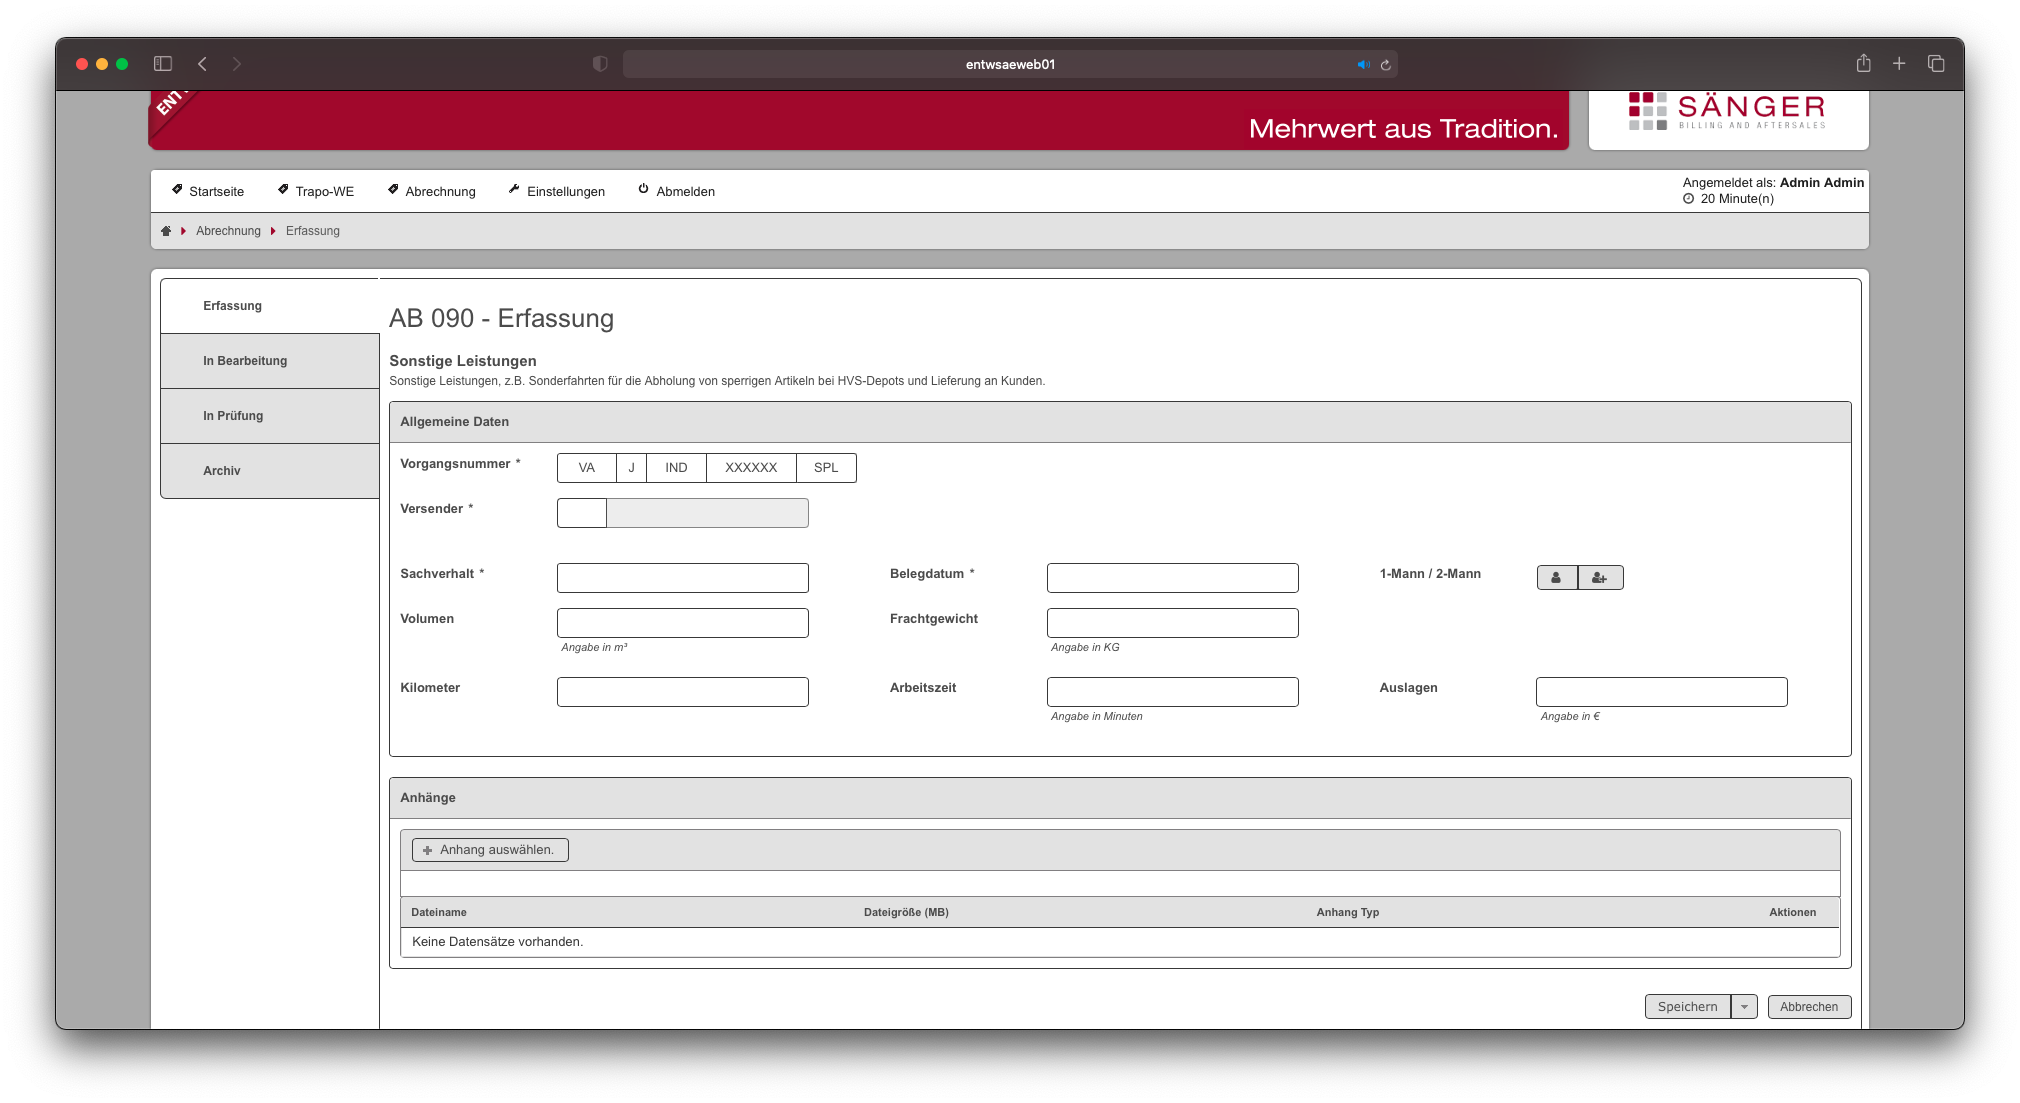Open the Speichern split-button dropdown arrow
2020x1103 pixels.
[x=1744, y=1007]
